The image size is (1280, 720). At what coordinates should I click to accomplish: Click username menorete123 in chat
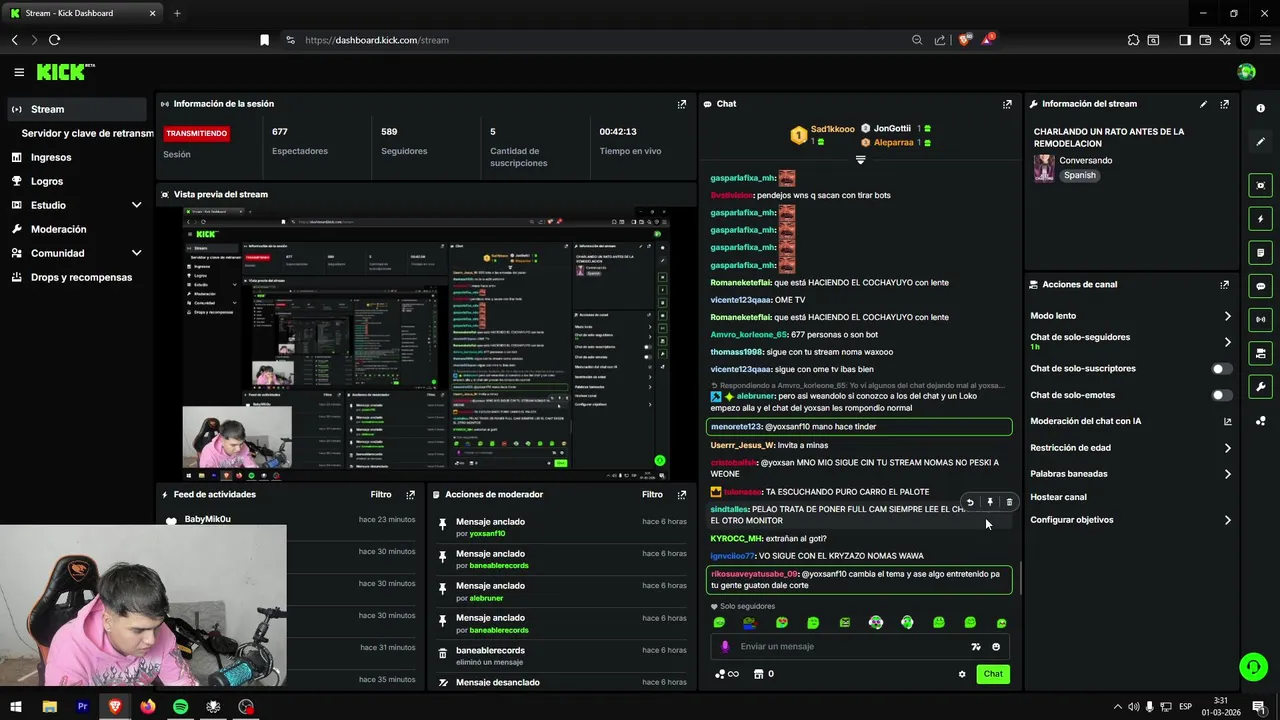click(737, 427)
